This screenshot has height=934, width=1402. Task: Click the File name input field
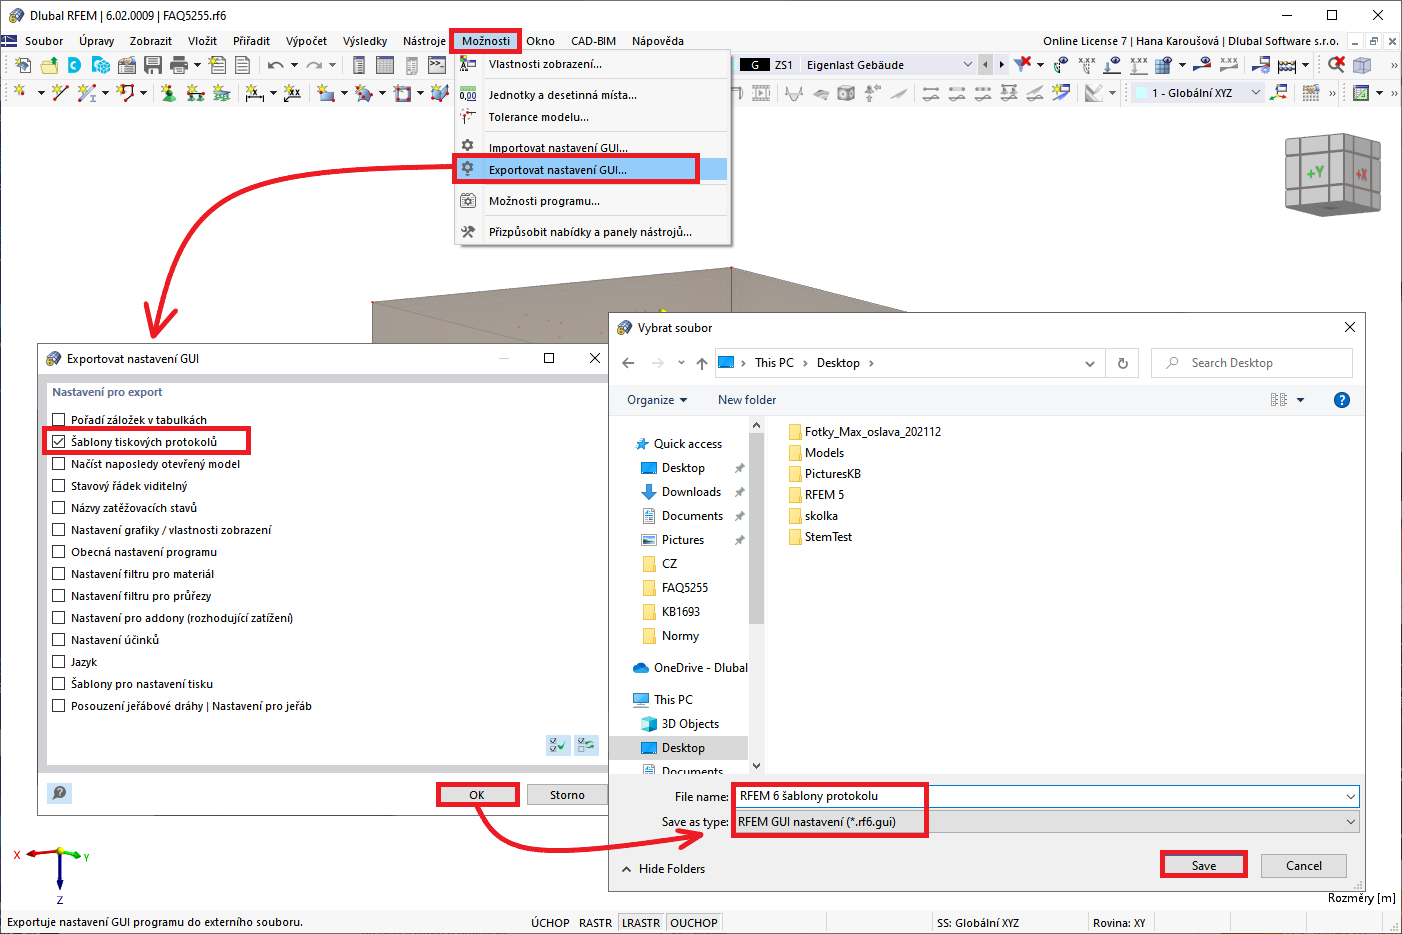point(1039,797)
